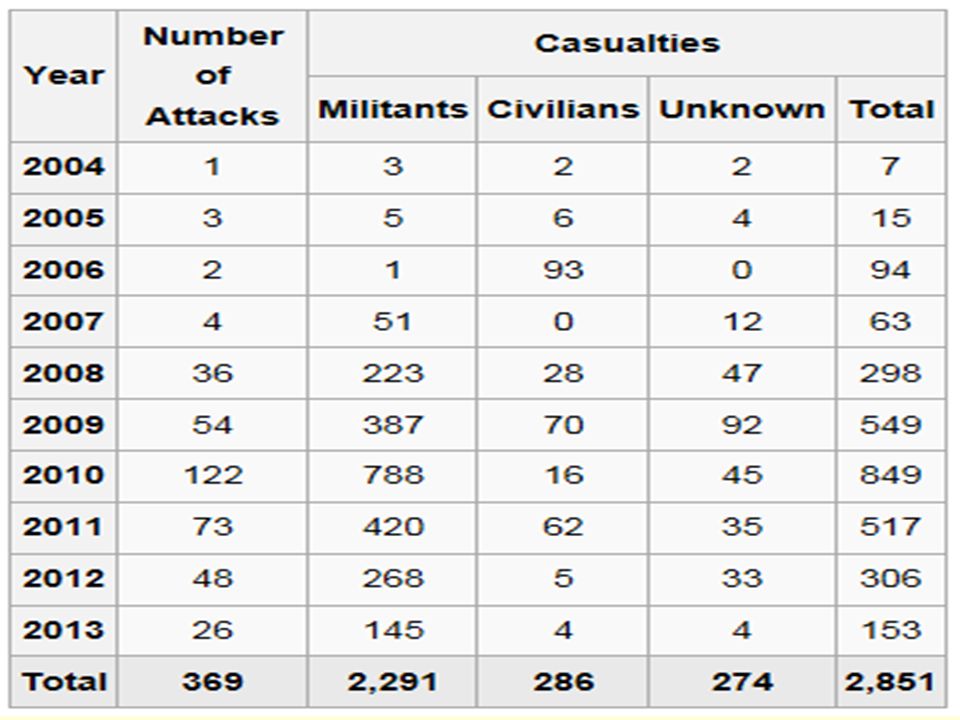Click the 2009 total value 549
The height and width of the screenshot is (720, 960).
click(891, 424)
